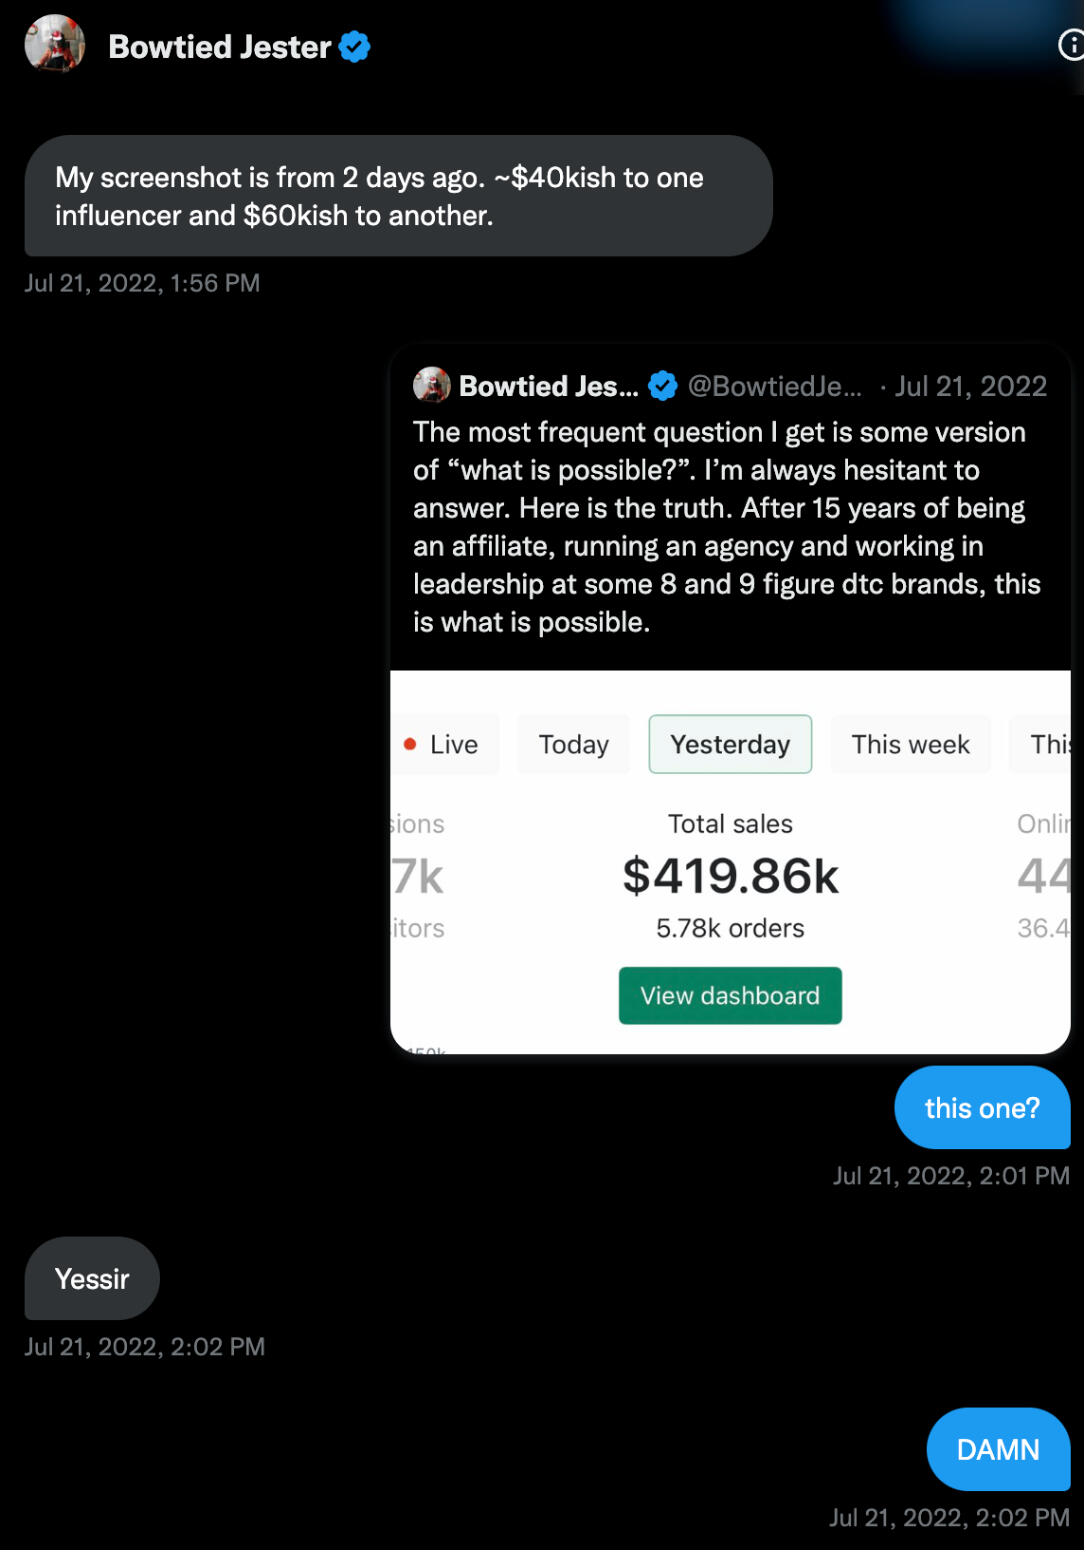Switch to the This week tab
Image resolution: width=1086 pixels, height=1552 pixels.
(910, 744)
